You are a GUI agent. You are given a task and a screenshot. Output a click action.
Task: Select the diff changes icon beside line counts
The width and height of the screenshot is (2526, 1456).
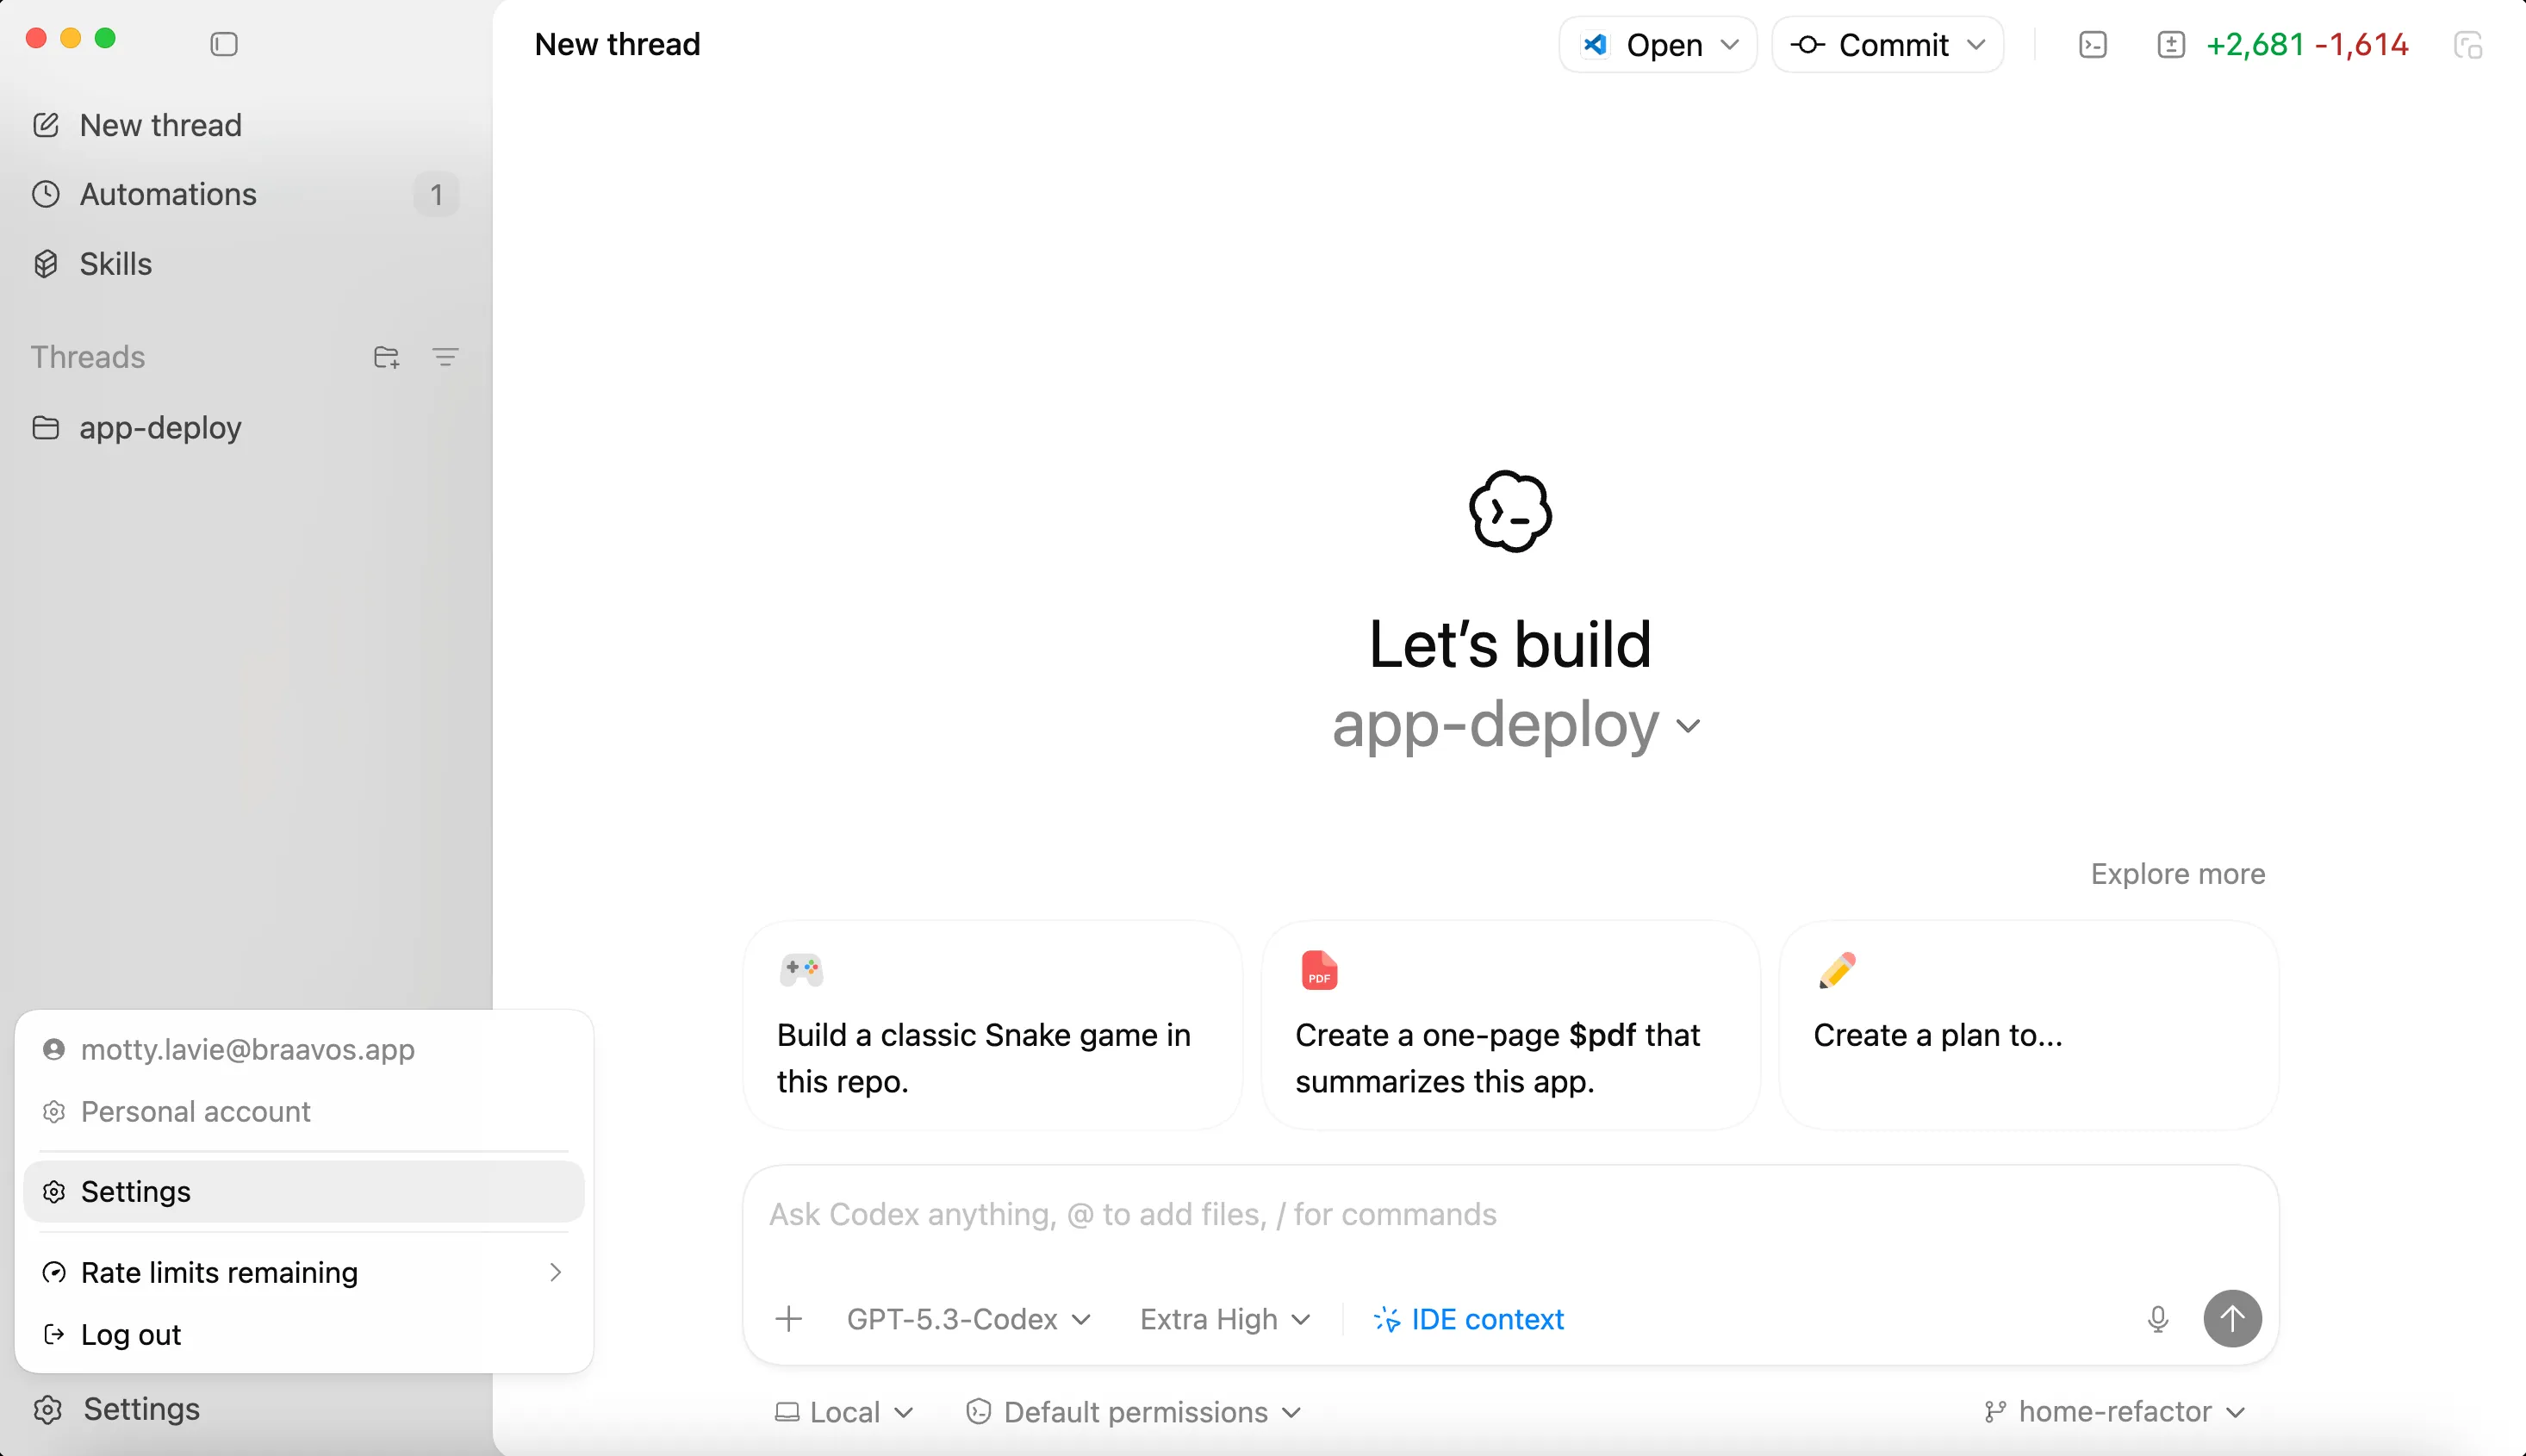[2171, 44]
